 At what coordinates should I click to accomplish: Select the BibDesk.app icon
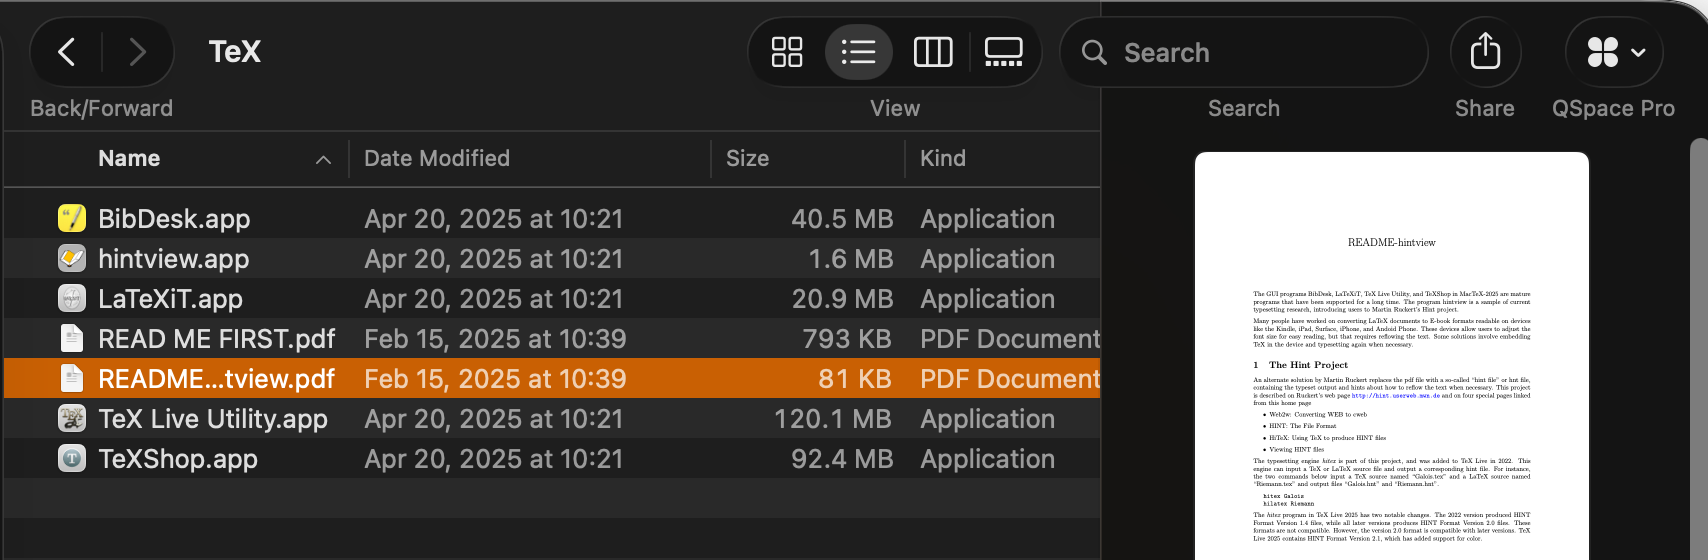pyautogui.click(x=72, y=219)
